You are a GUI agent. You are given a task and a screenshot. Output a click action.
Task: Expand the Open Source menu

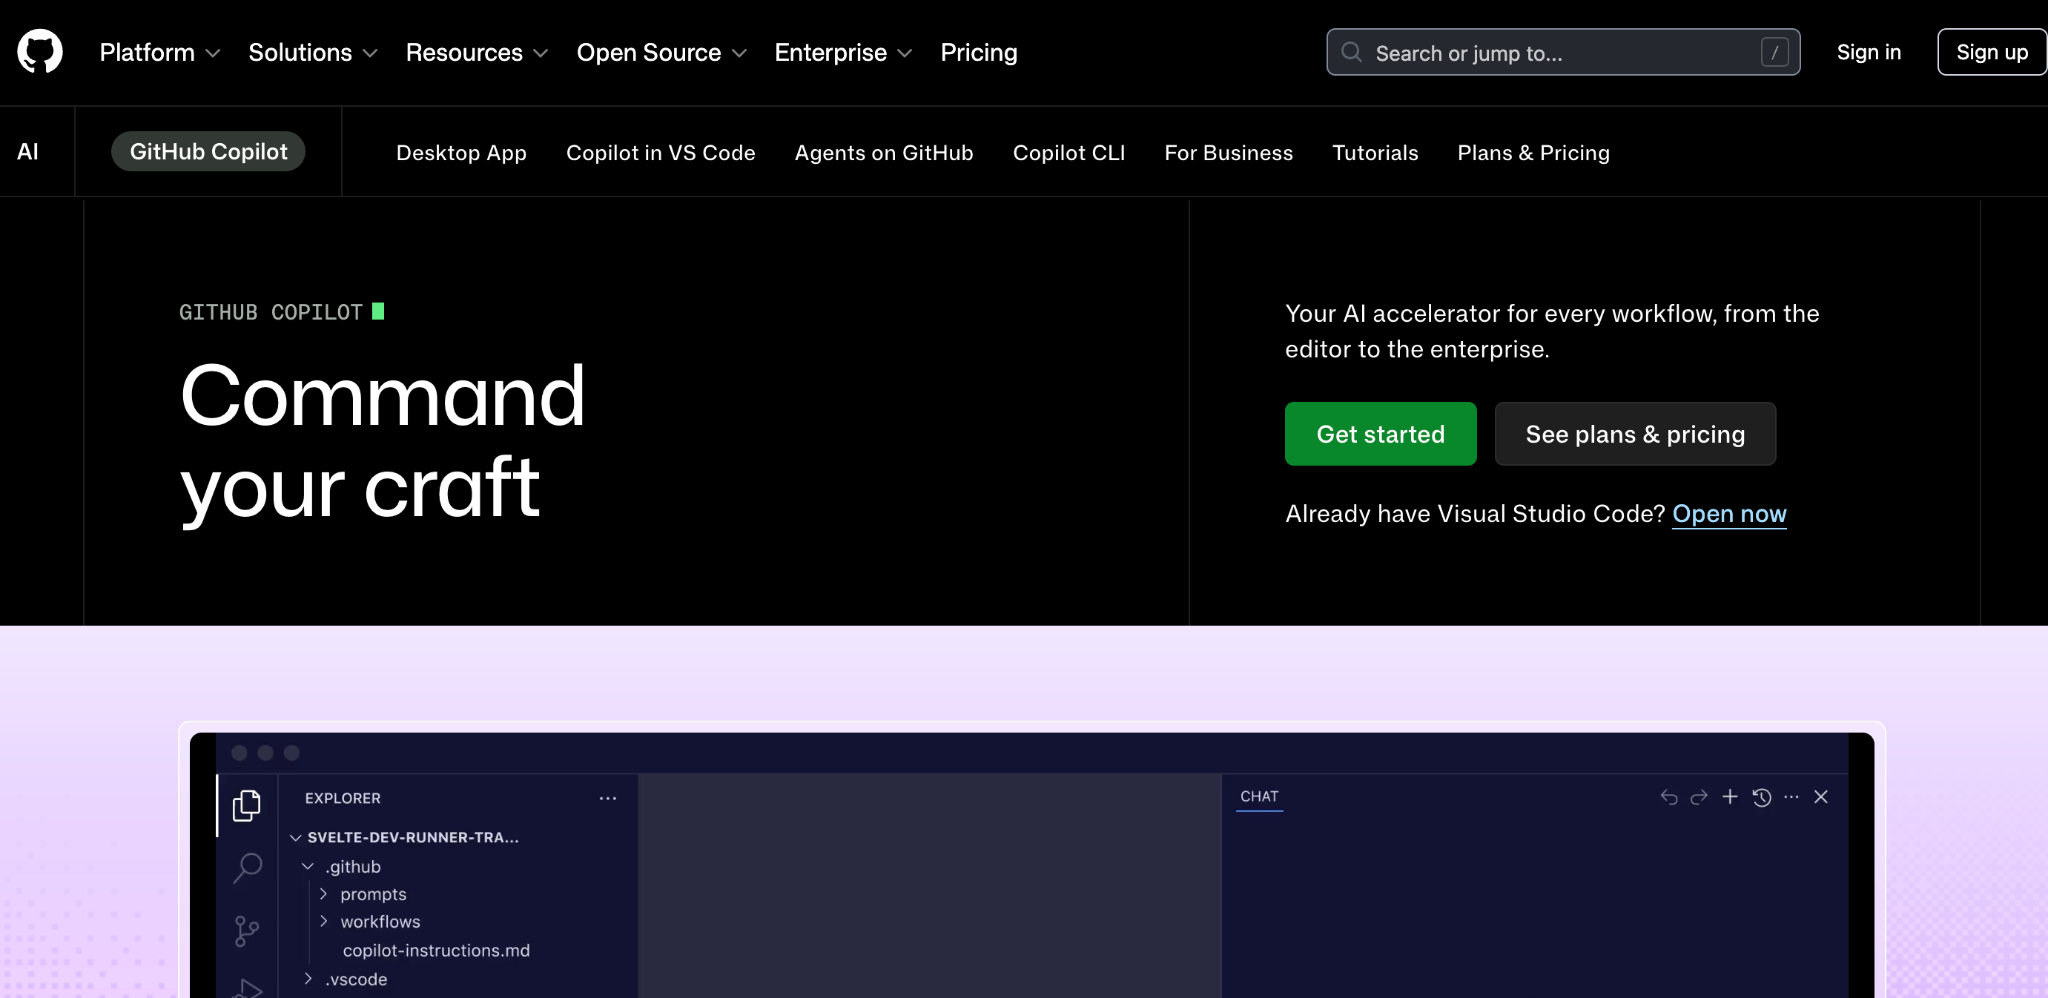pos(662,52)
